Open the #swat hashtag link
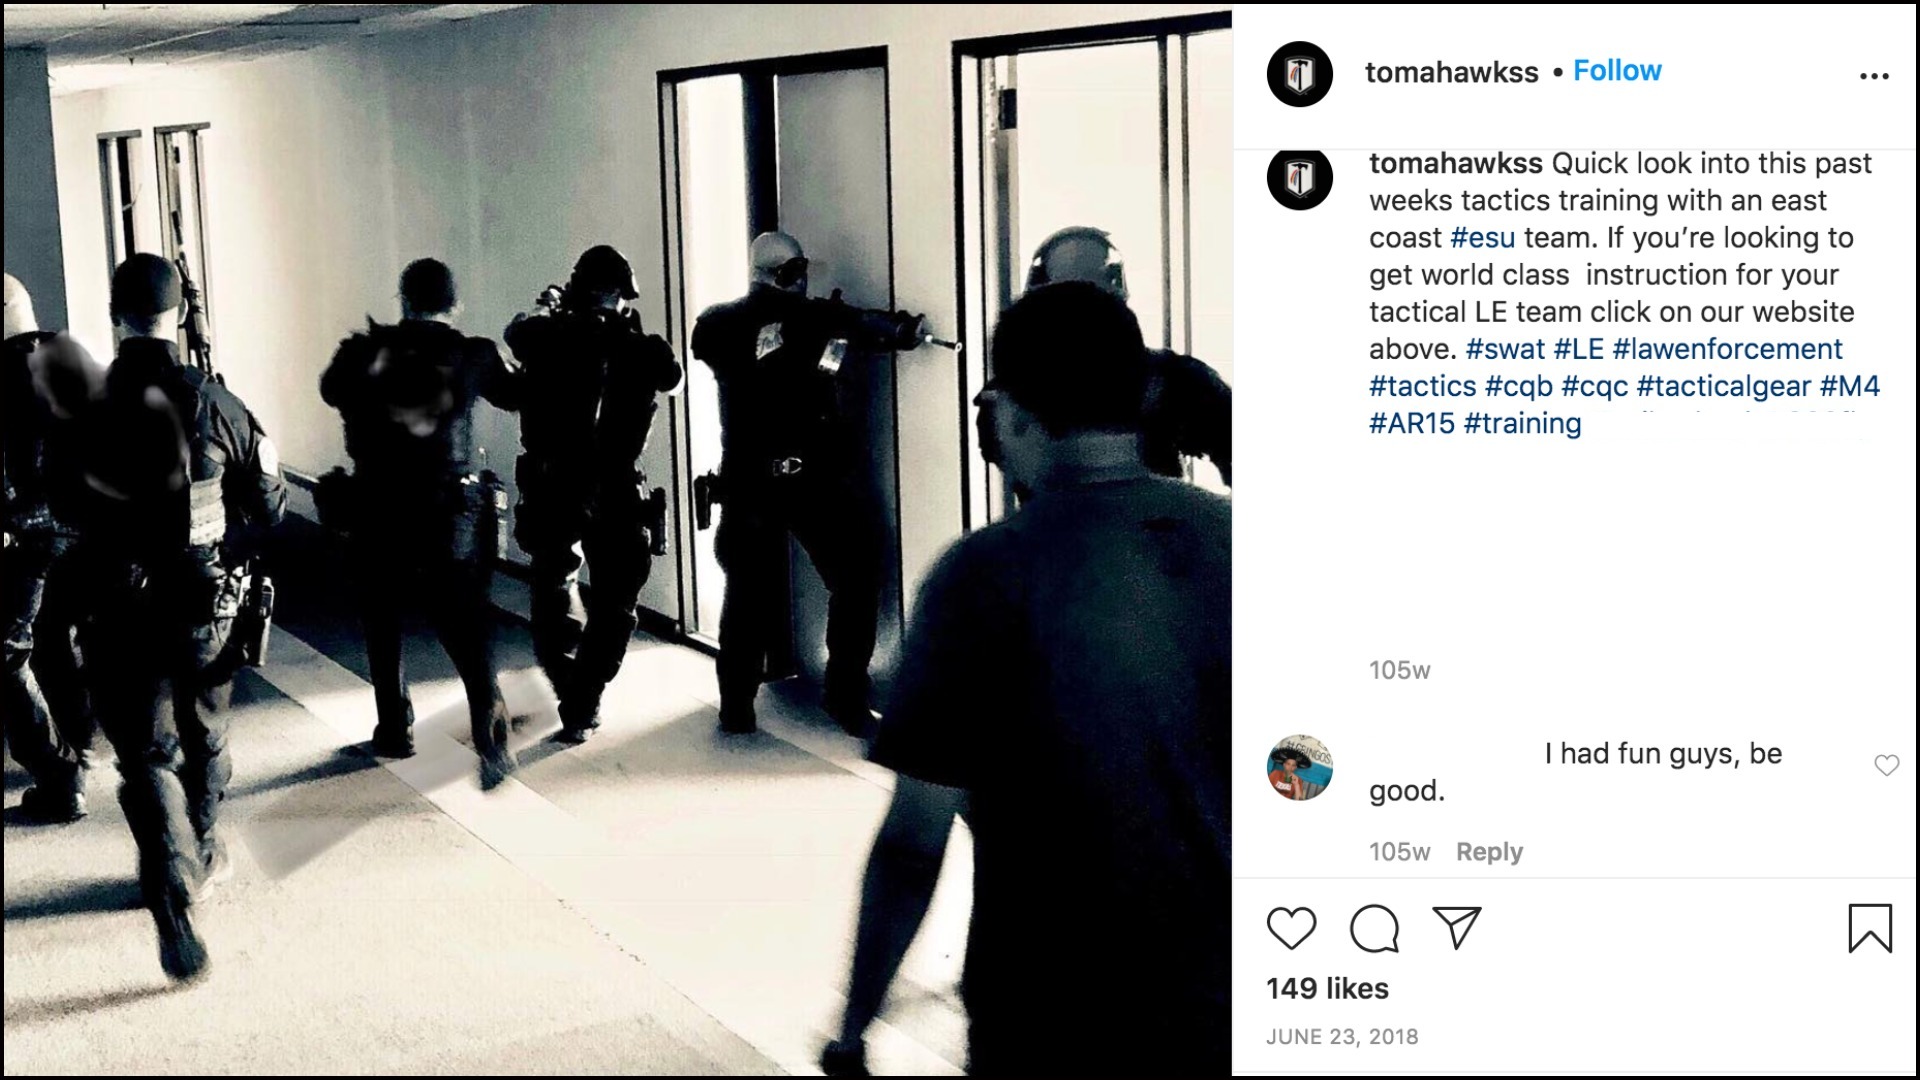The height and width of the screenshot is (1080, 1920). tap(1505, 349)
